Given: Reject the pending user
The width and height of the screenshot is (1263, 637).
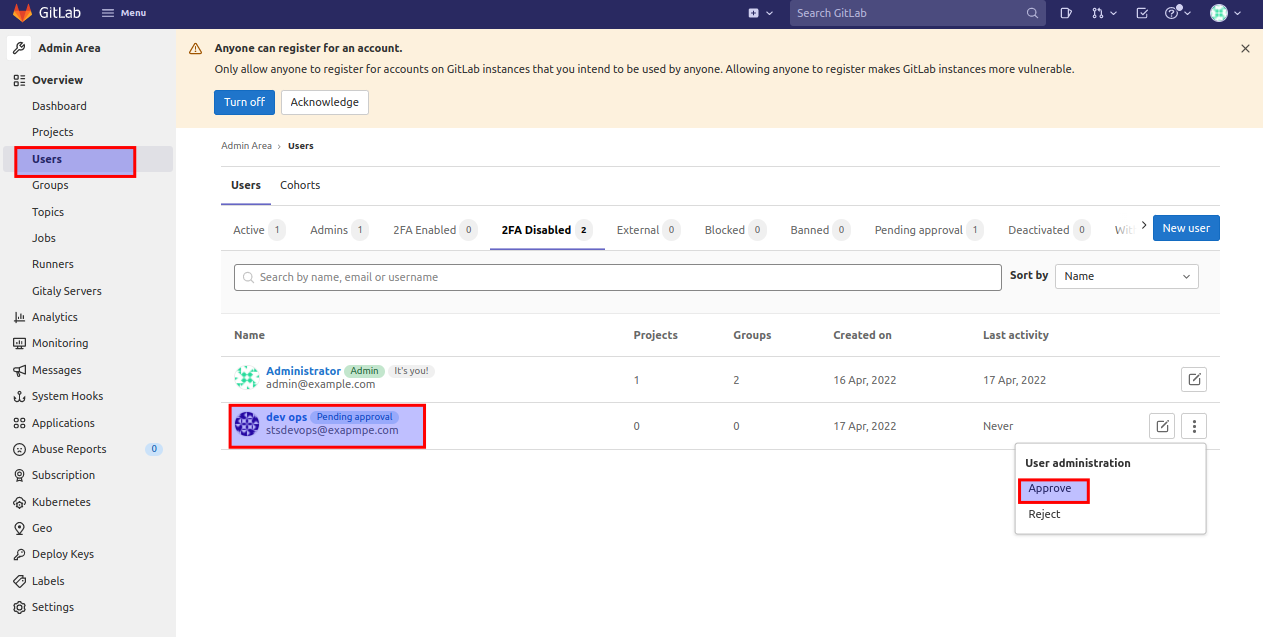Looking at the screenshot, I should (x=1044, y=514).
